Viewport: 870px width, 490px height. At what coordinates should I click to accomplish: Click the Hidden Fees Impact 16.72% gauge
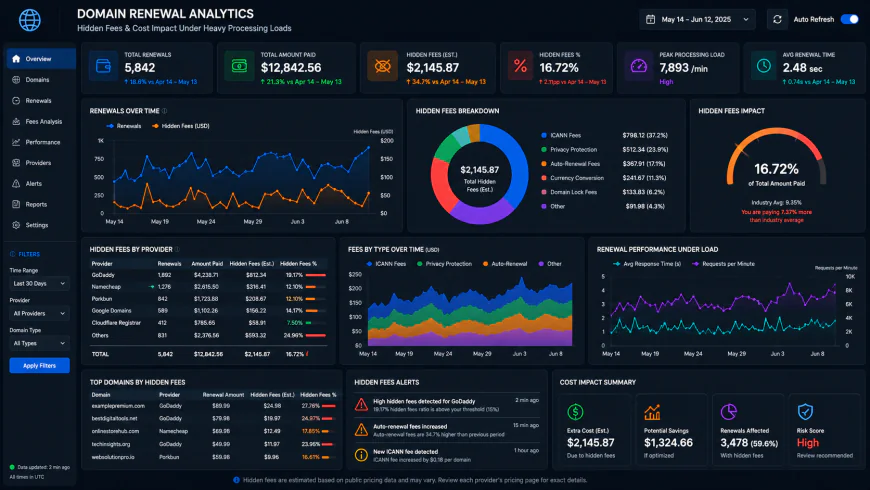[776, 158]
